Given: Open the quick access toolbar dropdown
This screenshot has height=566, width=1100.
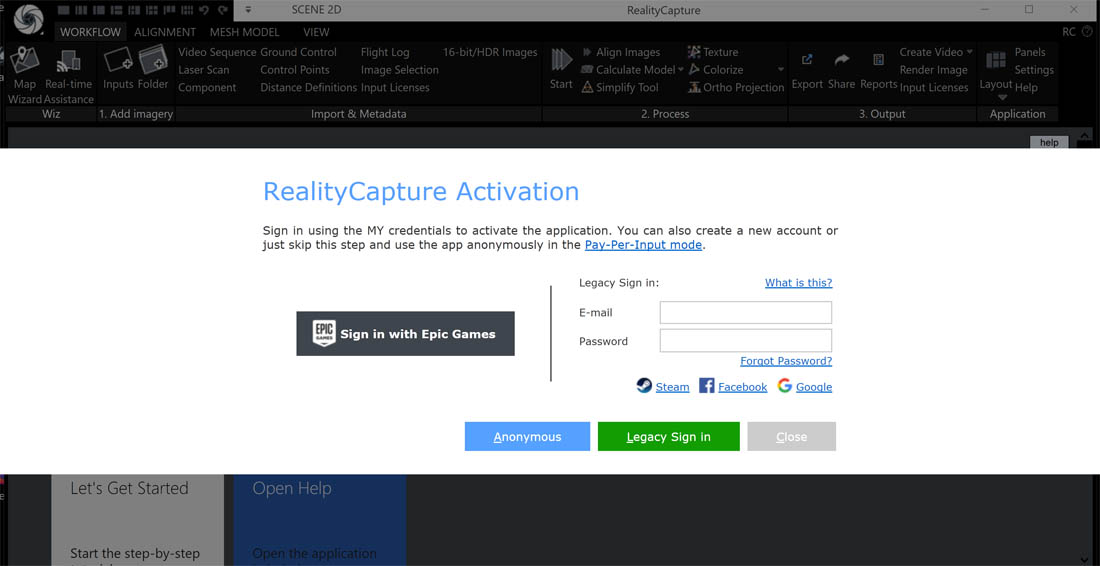Looking at the screenshot, I should [248, 10].
